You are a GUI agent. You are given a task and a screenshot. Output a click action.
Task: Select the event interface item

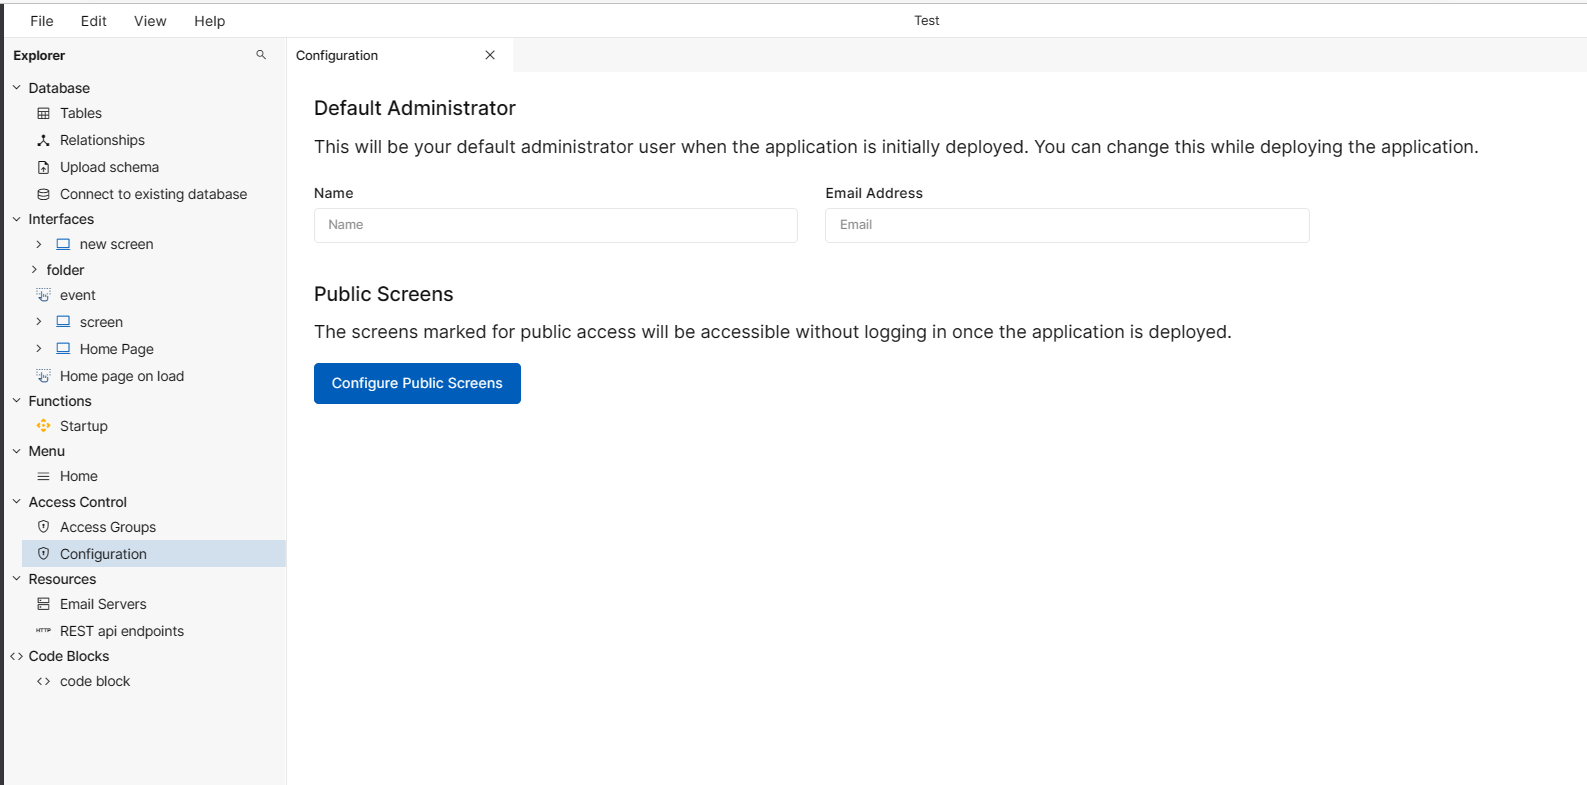pyautogui.click(x=78, y=295)
